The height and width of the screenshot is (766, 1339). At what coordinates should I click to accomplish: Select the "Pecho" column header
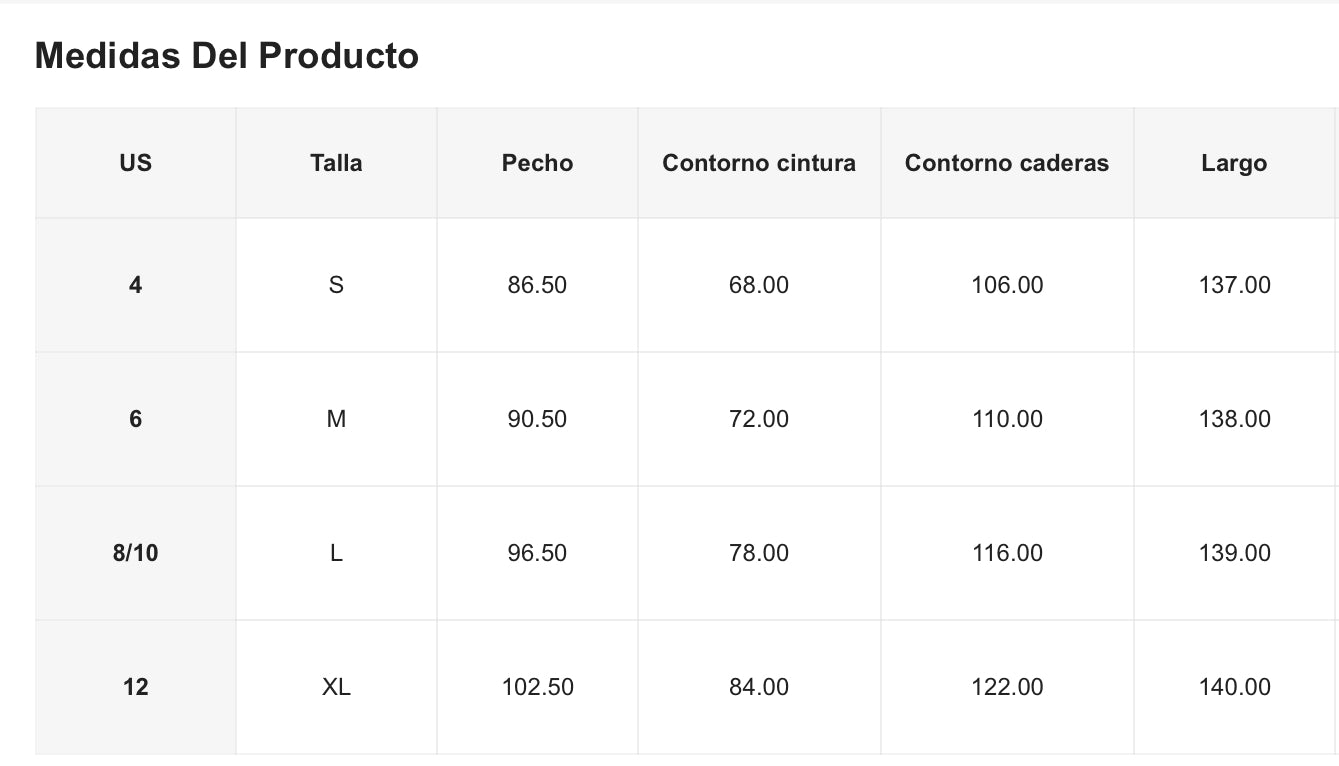coord(537,163)
